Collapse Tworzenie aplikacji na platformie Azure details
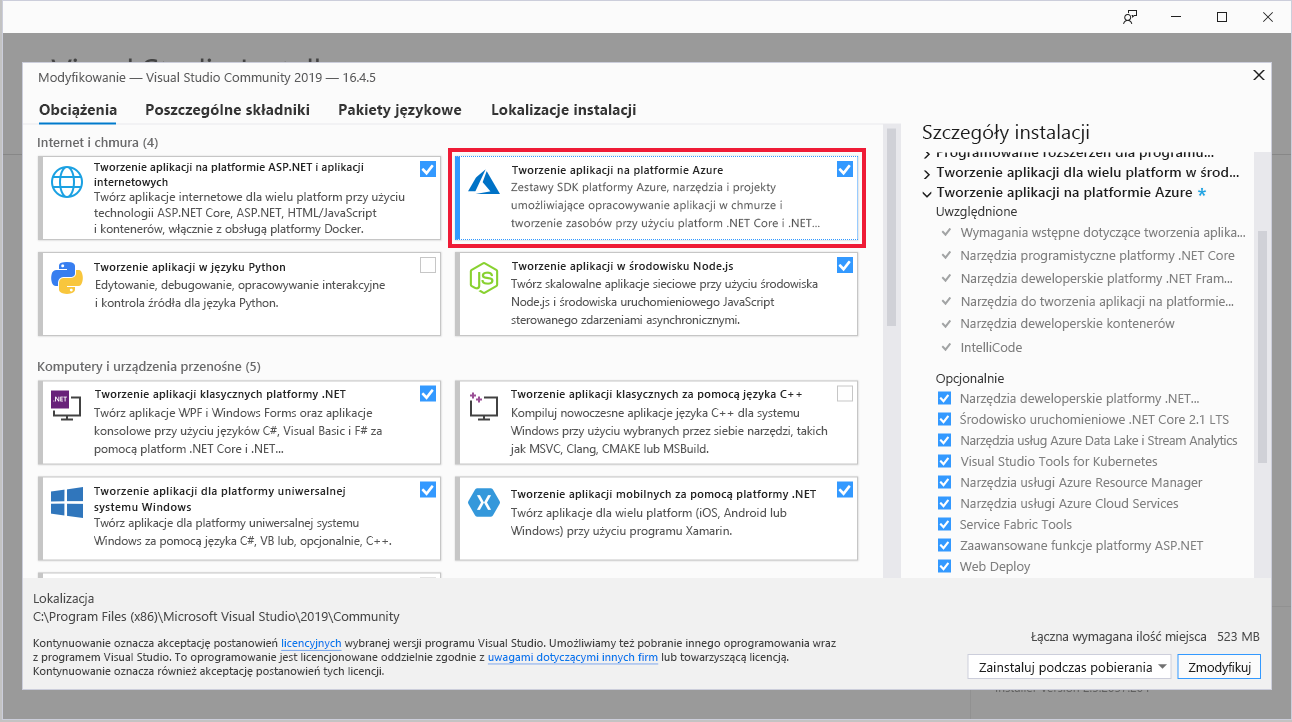The width and height of the screenshot is (1292, 722). [x=927, y=193]
